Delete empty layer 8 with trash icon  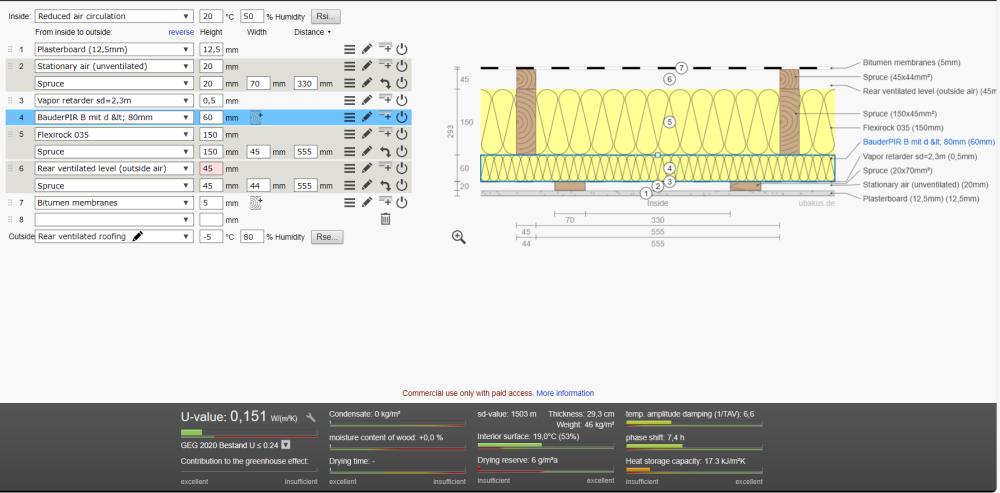click(385, 219)
